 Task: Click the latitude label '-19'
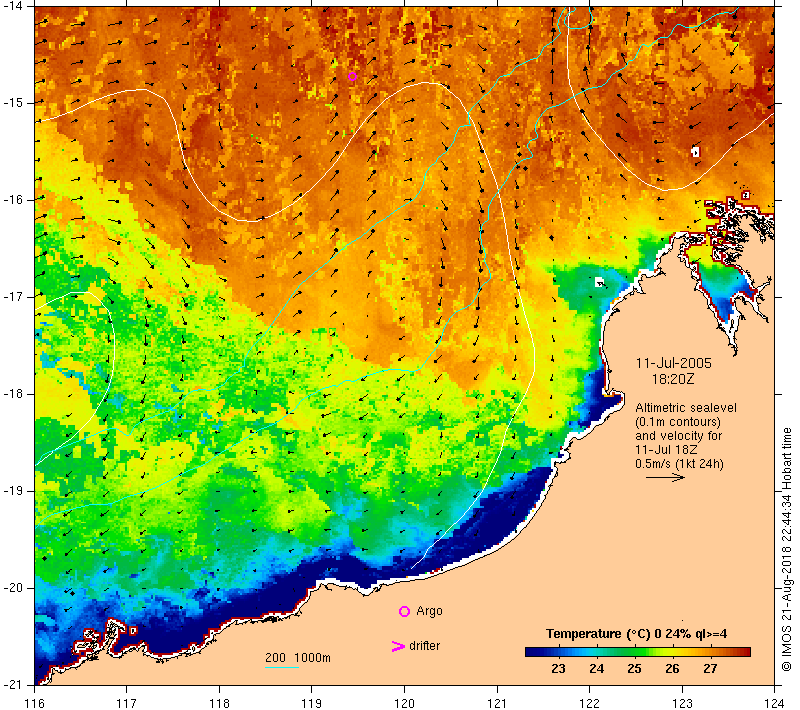coord(13,491)
